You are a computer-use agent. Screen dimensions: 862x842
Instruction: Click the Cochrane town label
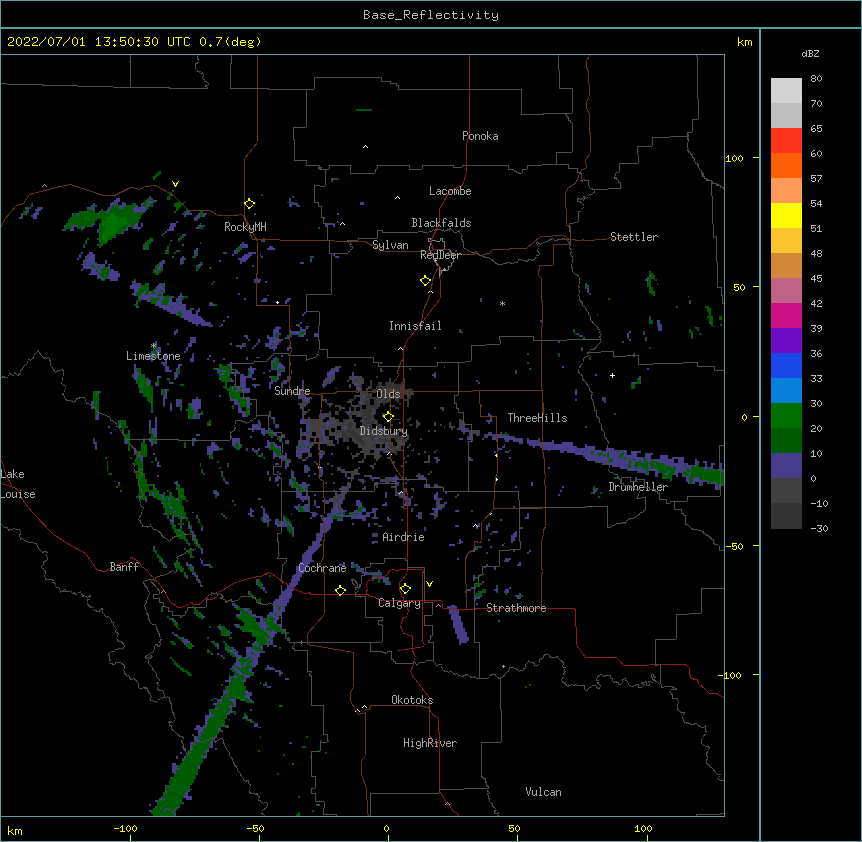[322, 568]
